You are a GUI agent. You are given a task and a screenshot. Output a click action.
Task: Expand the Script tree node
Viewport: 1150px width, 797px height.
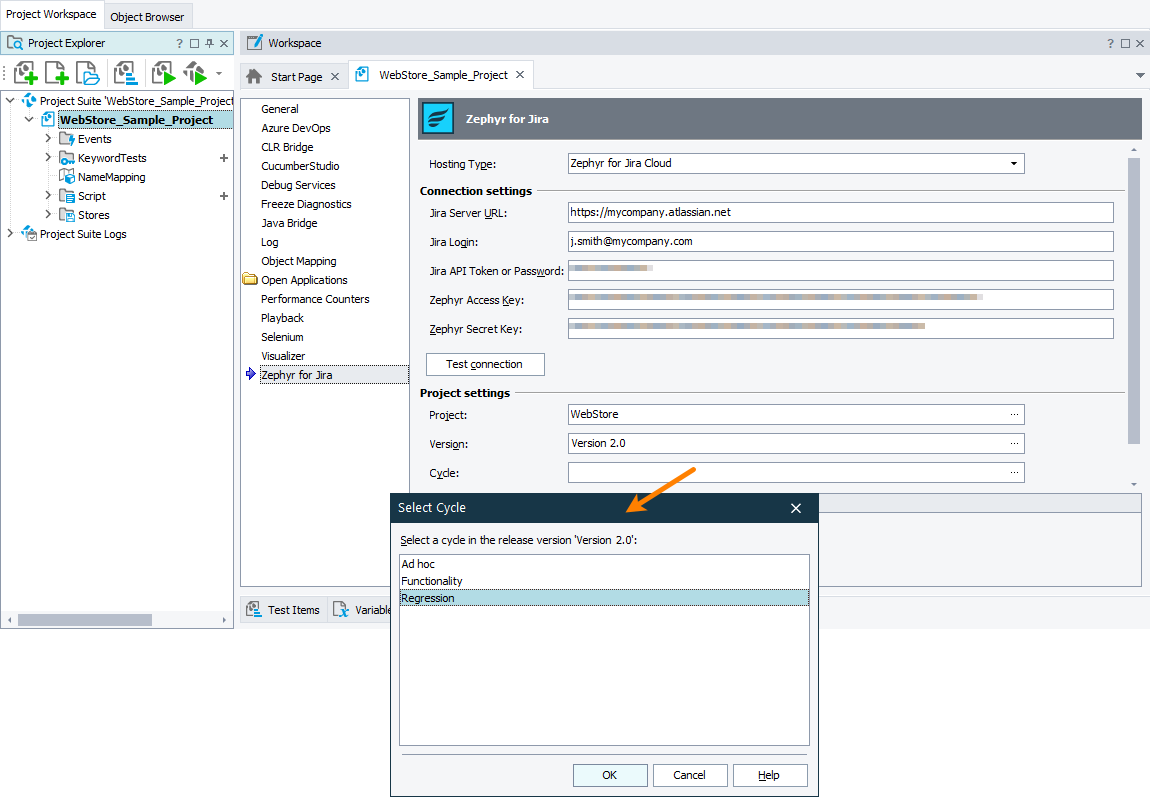48,195
